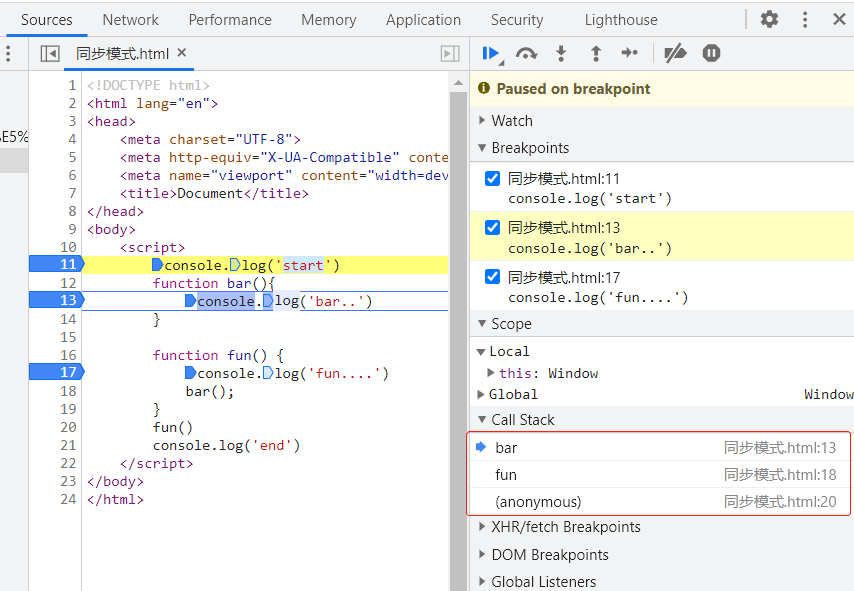Resume script execution with the play button
The height and width of the screenshot is (591, 854).
point(490,53)
